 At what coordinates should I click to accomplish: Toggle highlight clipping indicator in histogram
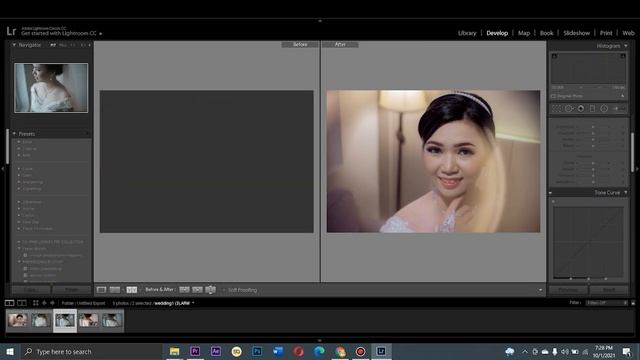click(623, 56)
